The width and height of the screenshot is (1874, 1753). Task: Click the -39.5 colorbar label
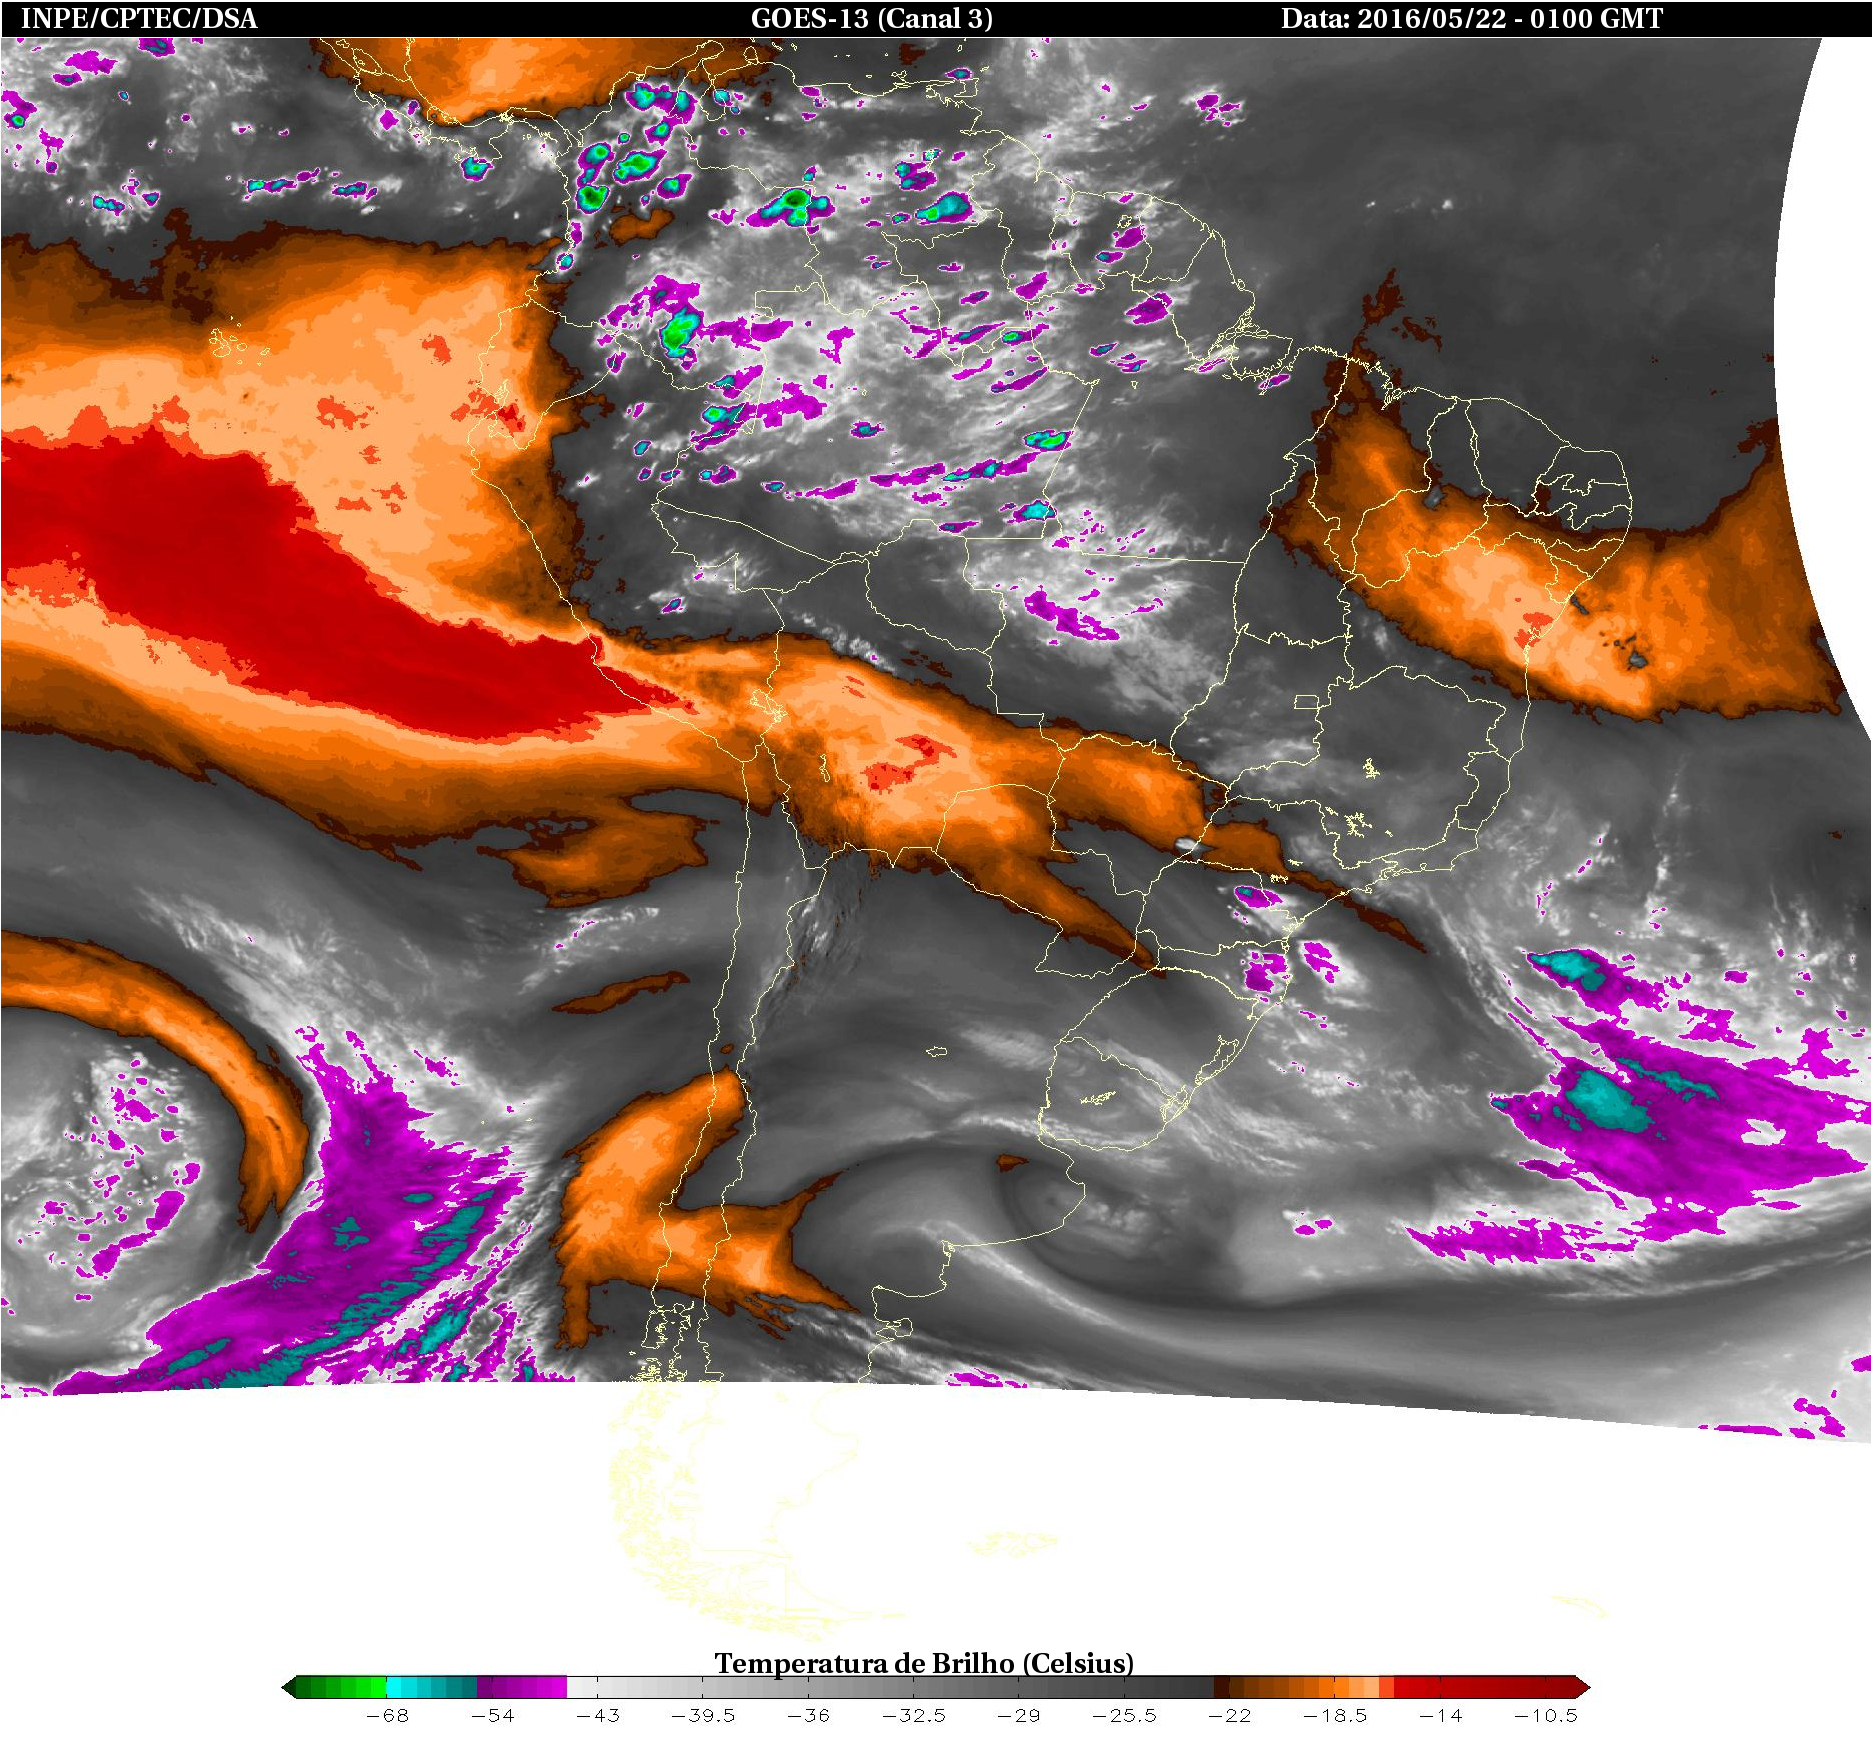coord(703,1715)
